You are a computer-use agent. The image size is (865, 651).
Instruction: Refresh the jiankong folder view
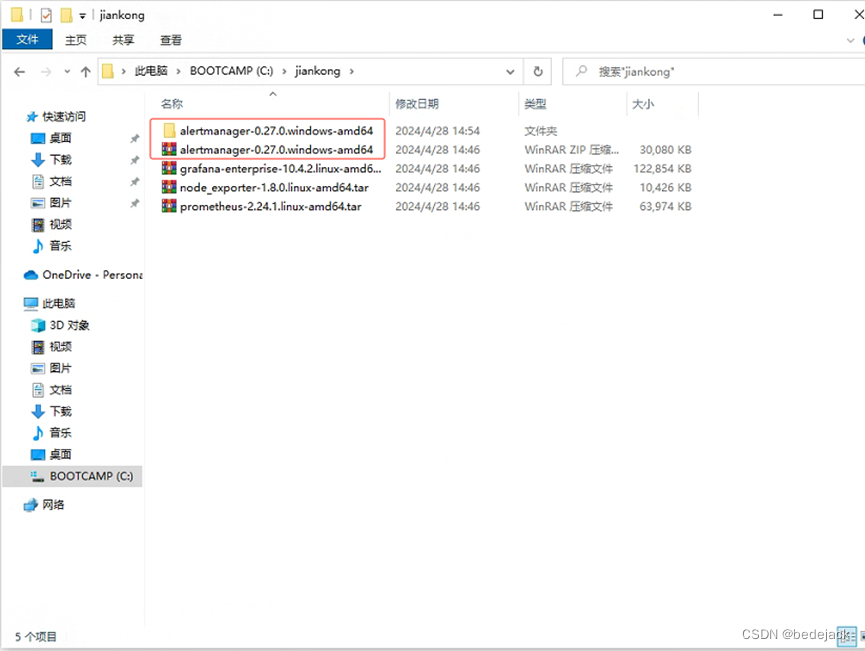538,71
